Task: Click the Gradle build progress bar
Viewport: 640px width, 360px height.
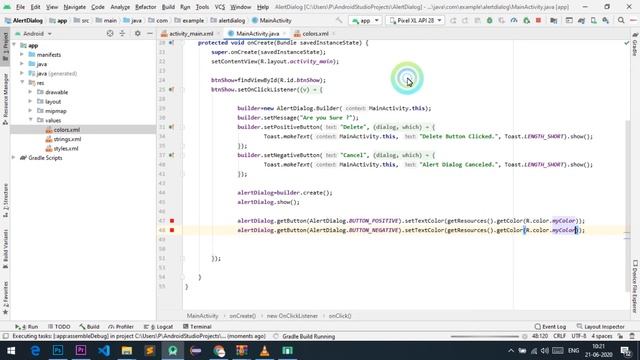Action: 484,337
